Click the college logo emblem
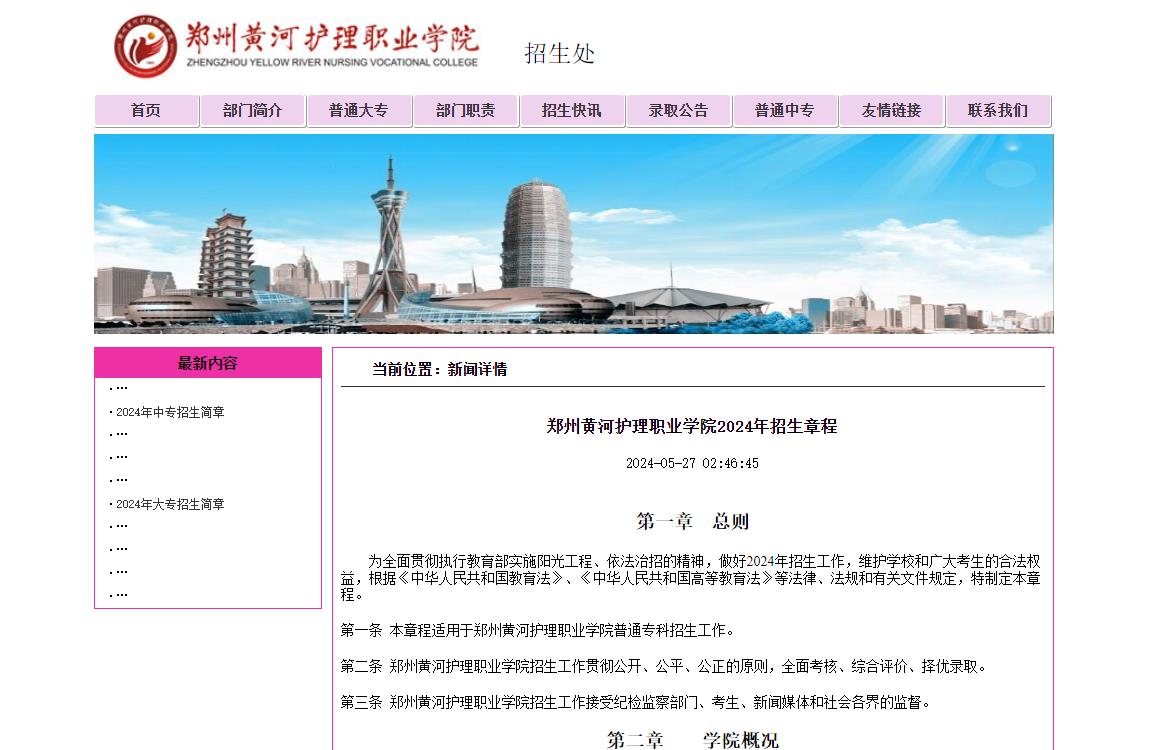 point(145,46)
